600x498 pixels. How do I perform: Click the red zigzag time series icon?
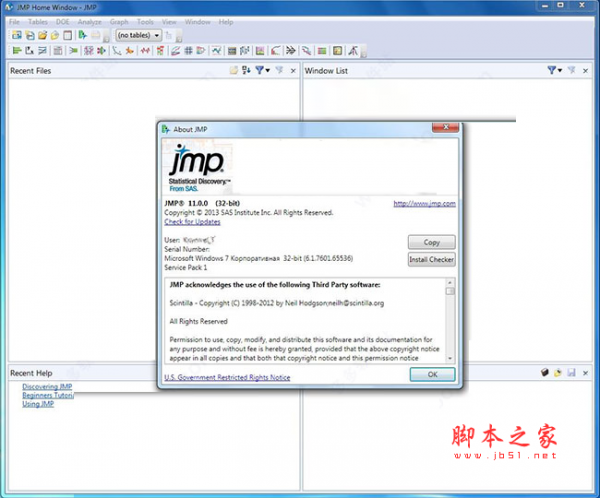(x=145, y=51)
